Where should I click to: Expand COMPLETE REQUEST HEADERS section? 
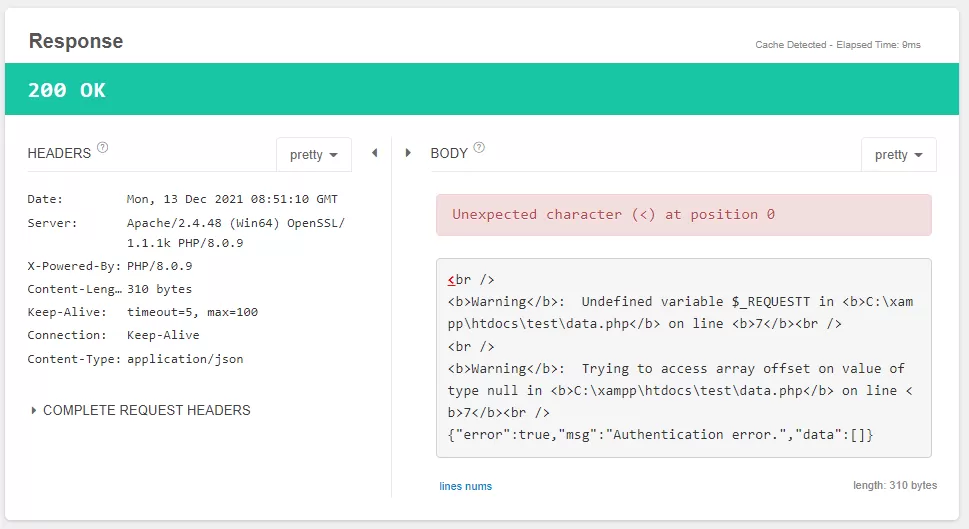[x=141, y=410]
